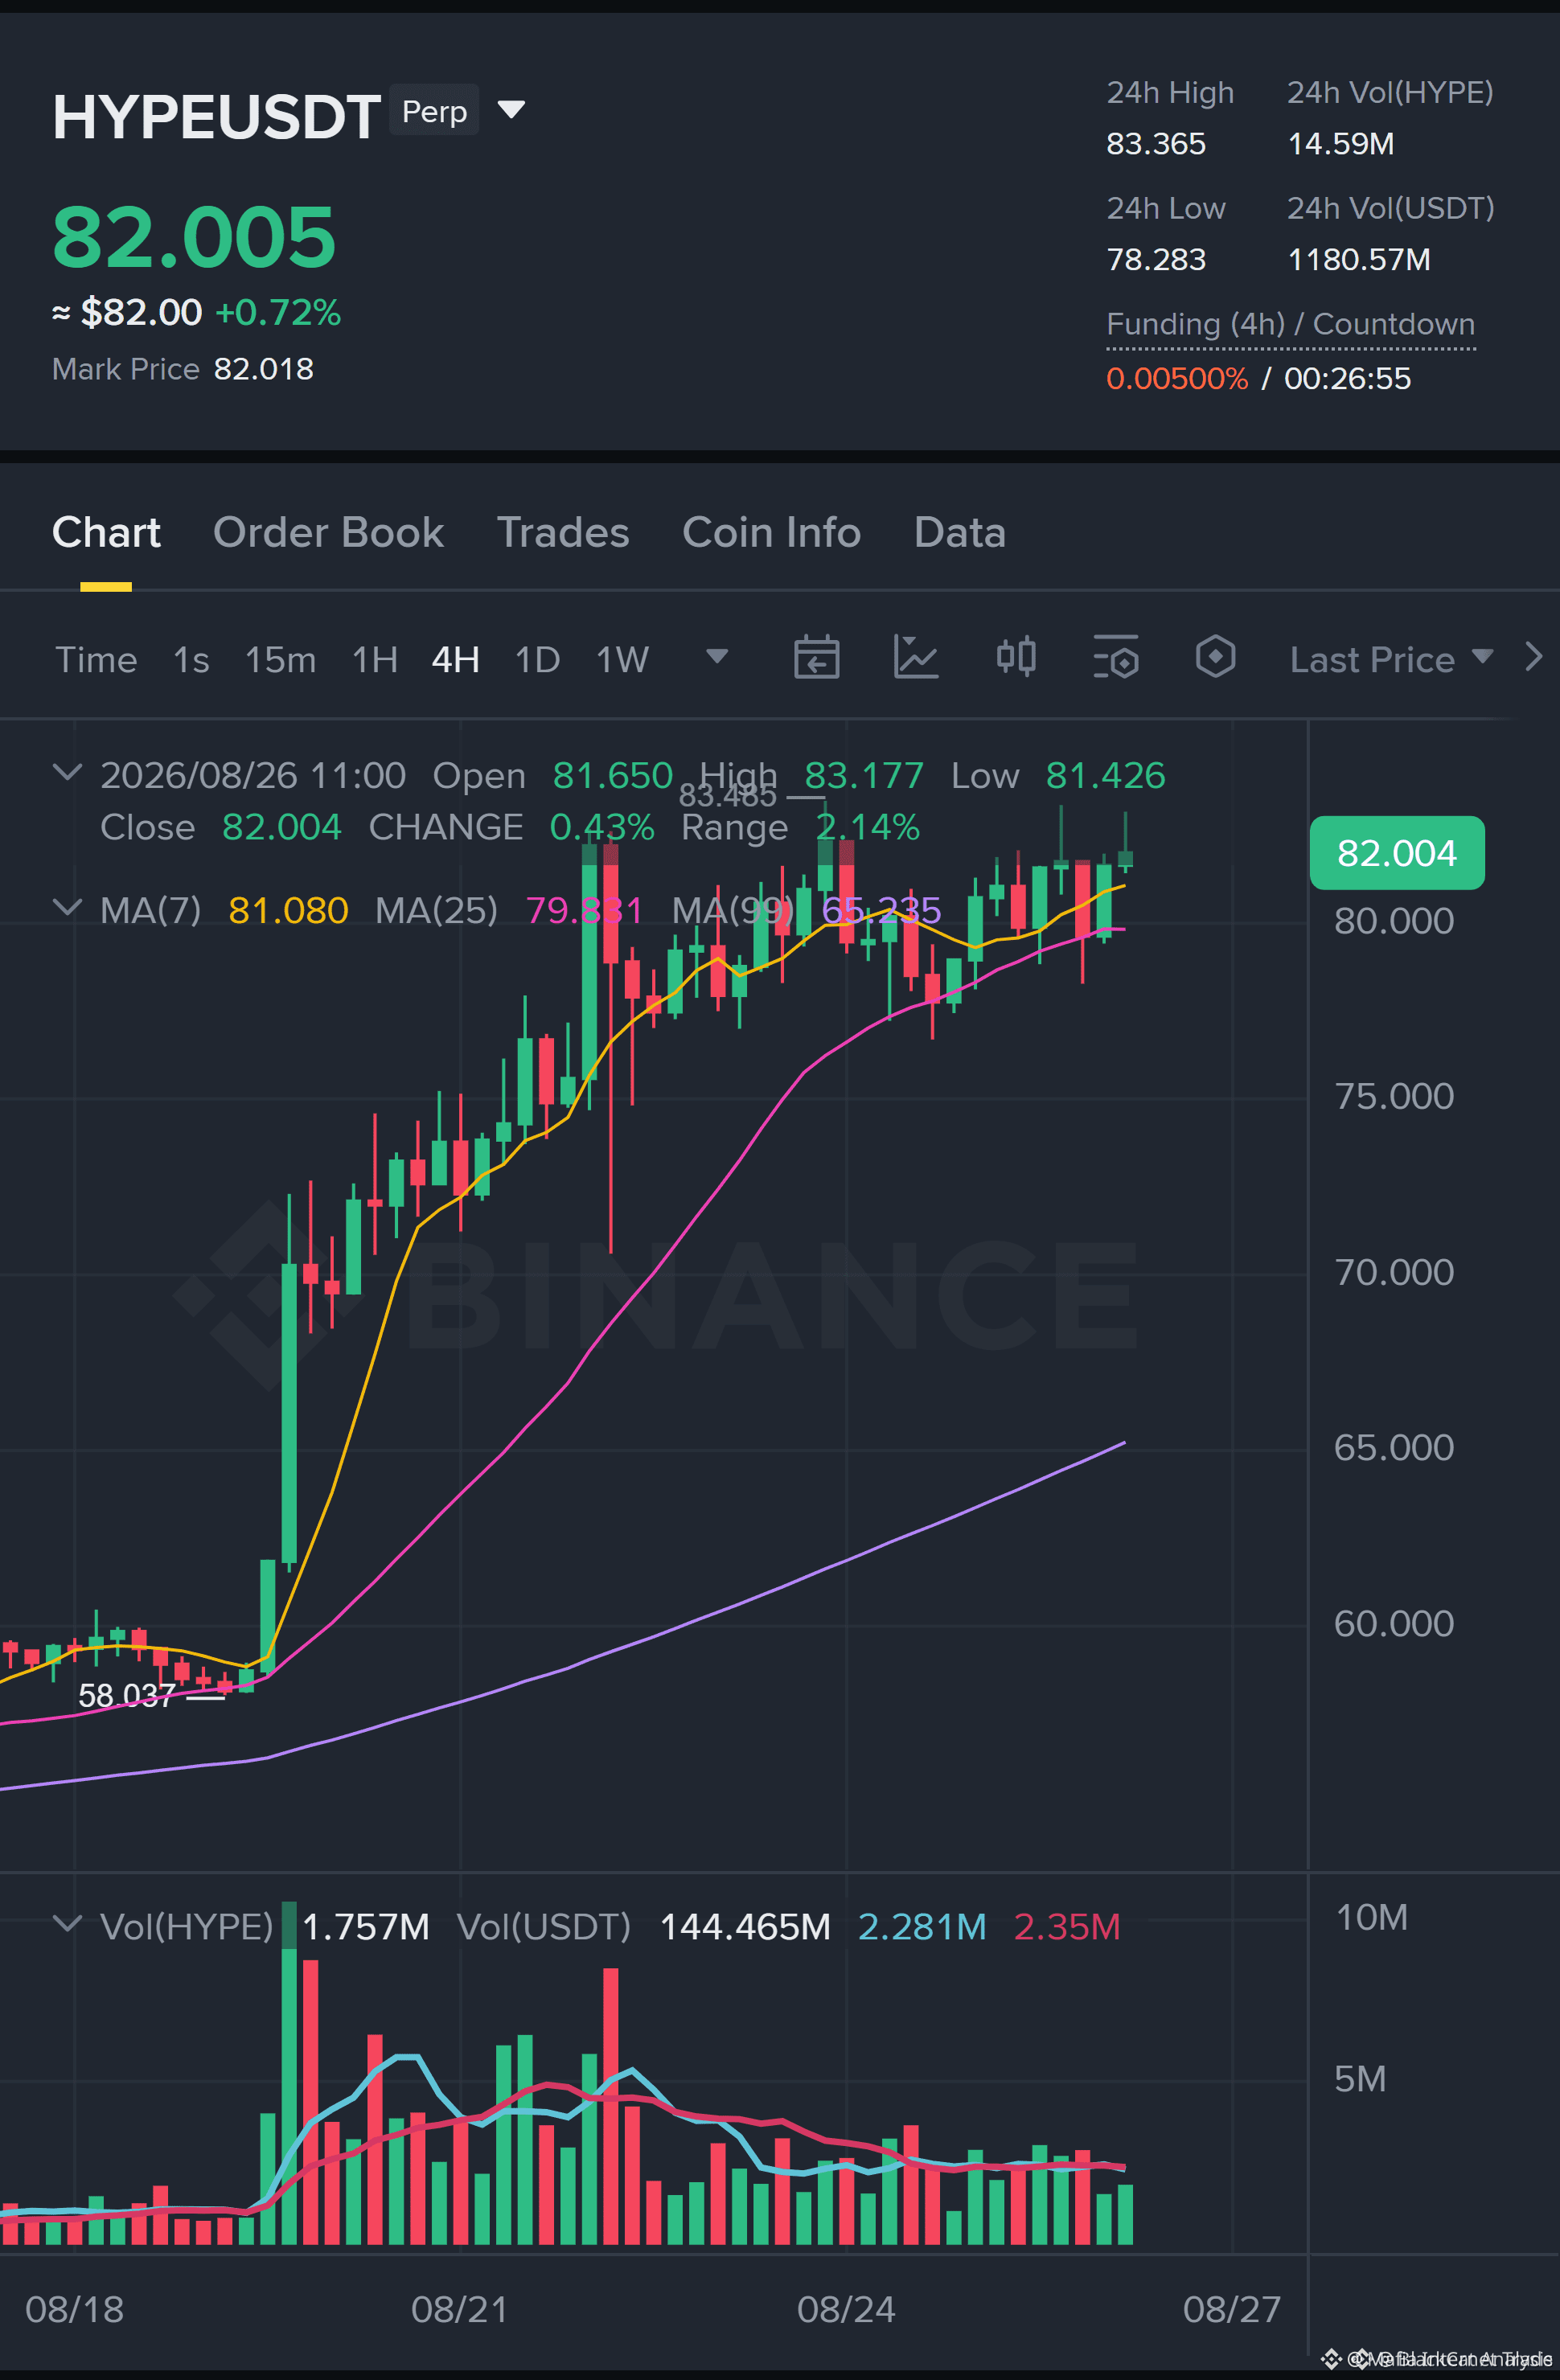This screenshot has width=1560, height=2380.
Task: Open the Data tab
Action: pyautogui.click(x=959, y=532)
